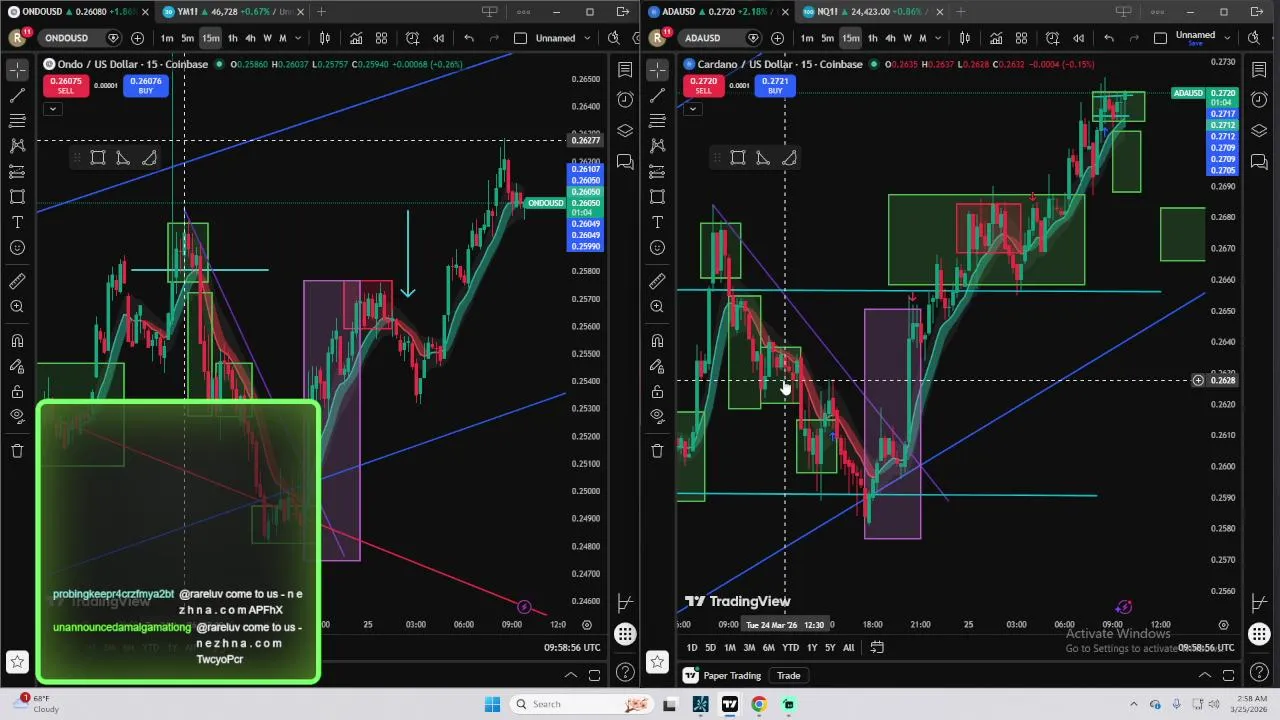Open Unnamed layout dropdown in ONDOUSD toolbar
The image size is (1280, 720).
click(586, 38)
